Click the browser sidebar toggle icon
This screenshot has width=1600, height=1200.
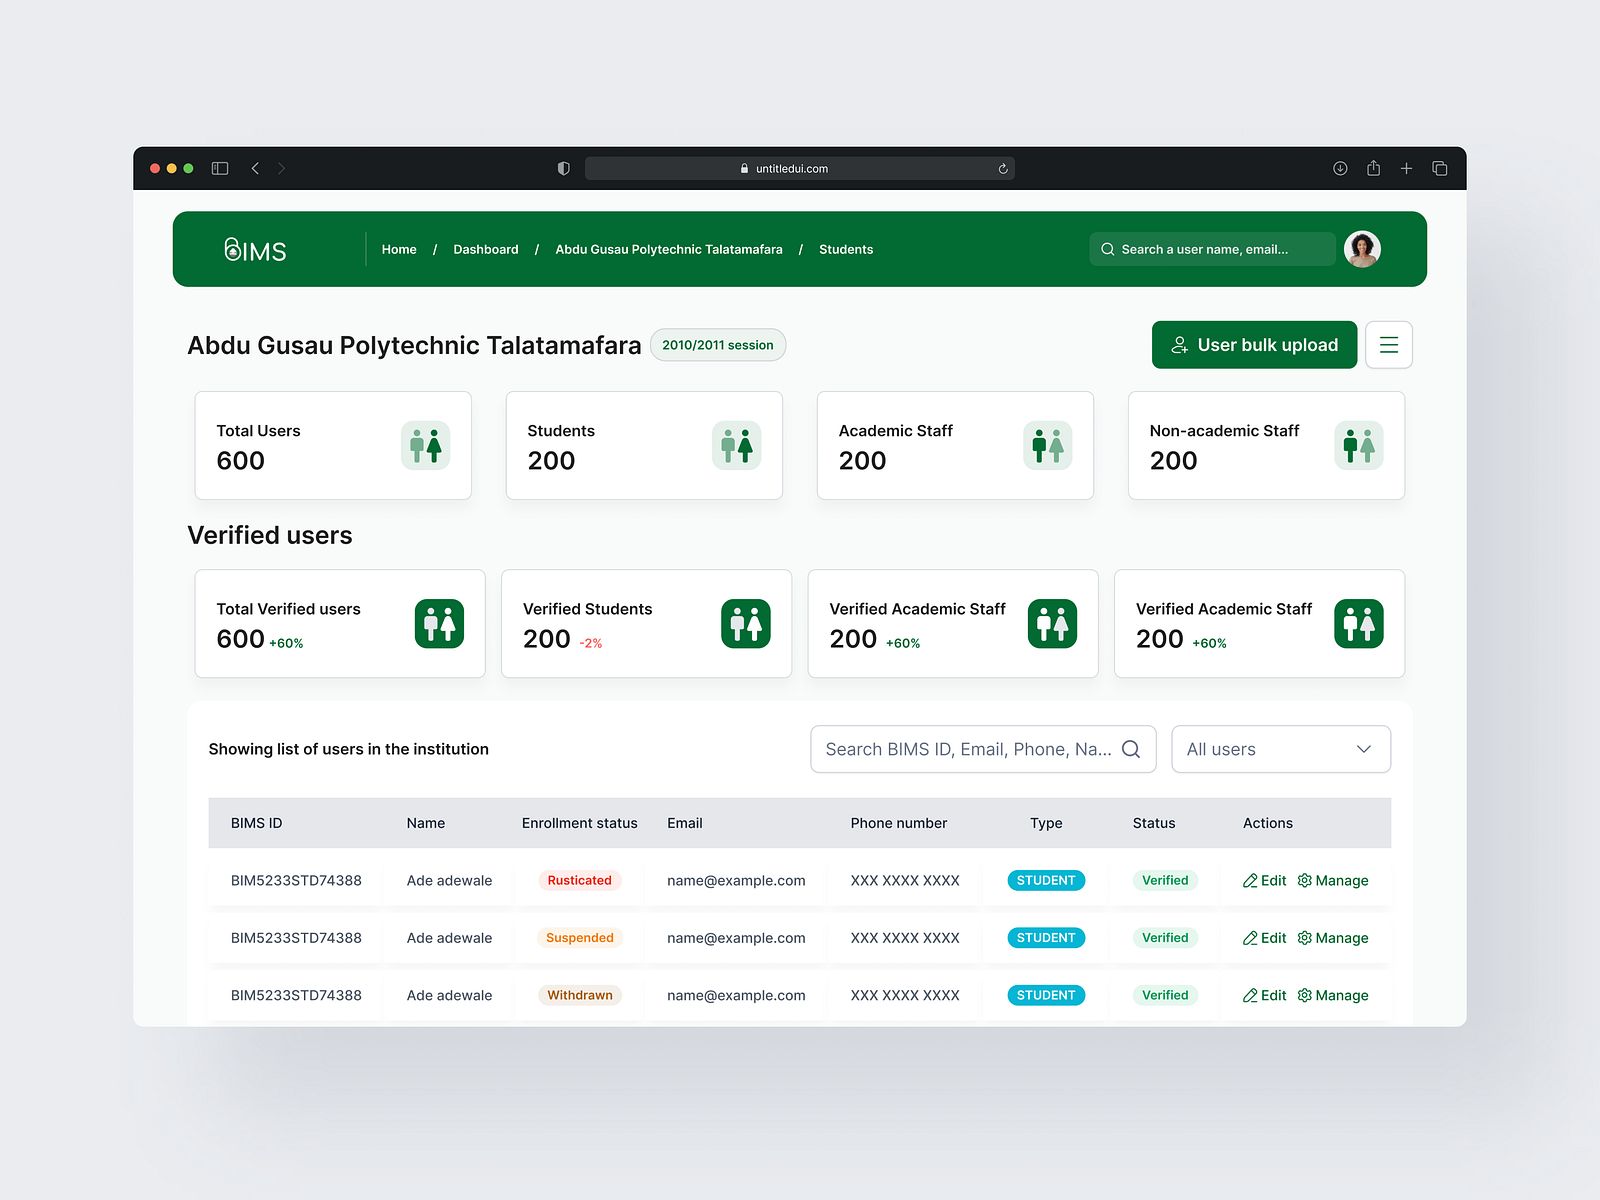coord(219,168)
